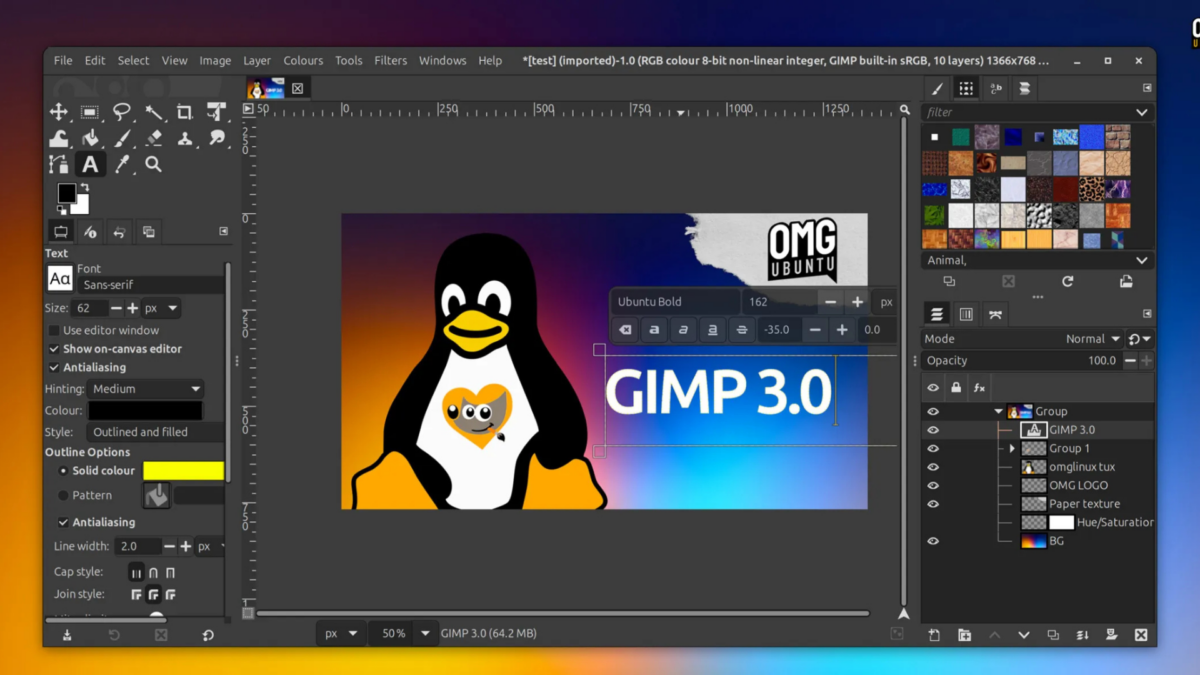
Task: Collapse the Group layer tree
Action: (997, 410)
